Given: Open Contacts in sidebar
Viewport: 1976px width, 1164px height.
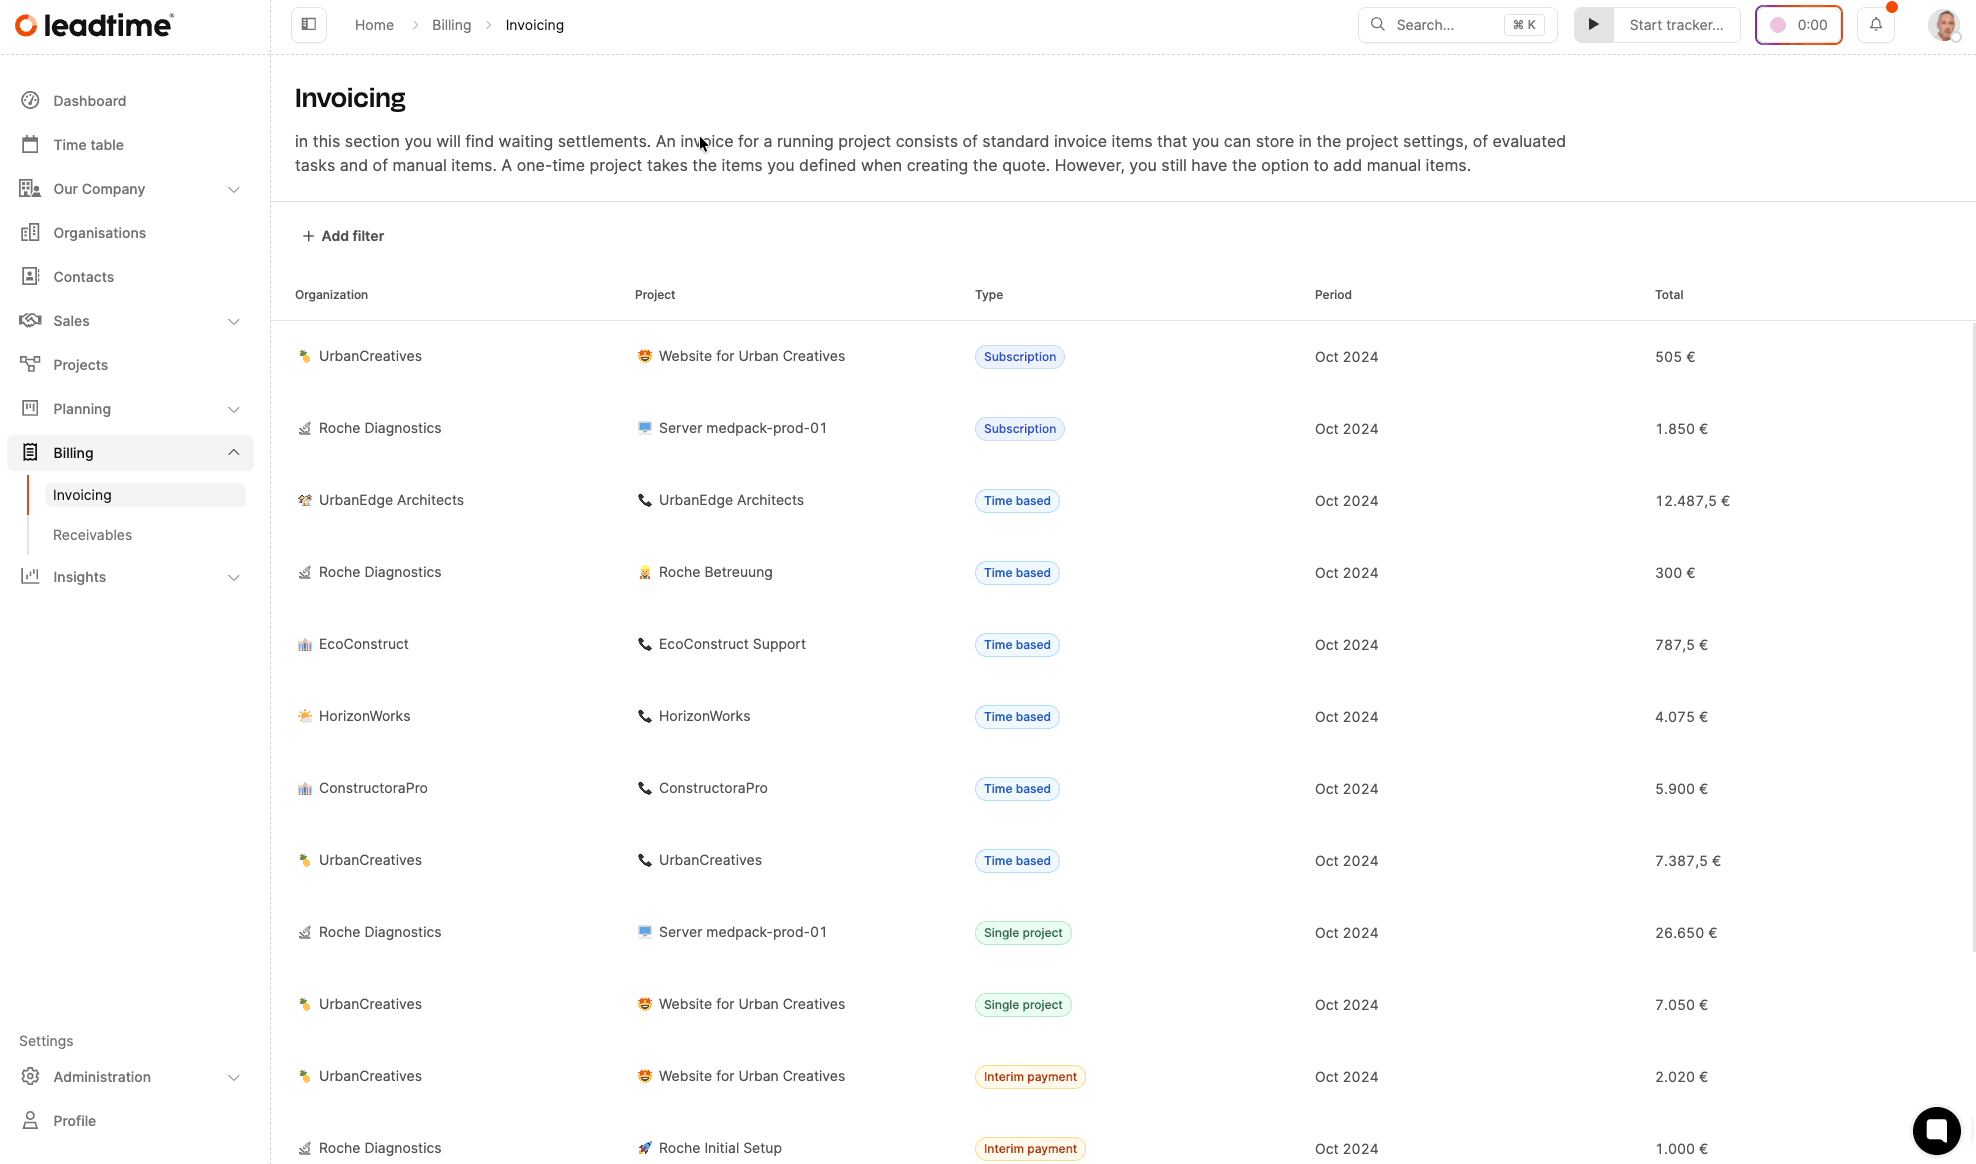Looking at the screenshot, I should tap(83, 277).
